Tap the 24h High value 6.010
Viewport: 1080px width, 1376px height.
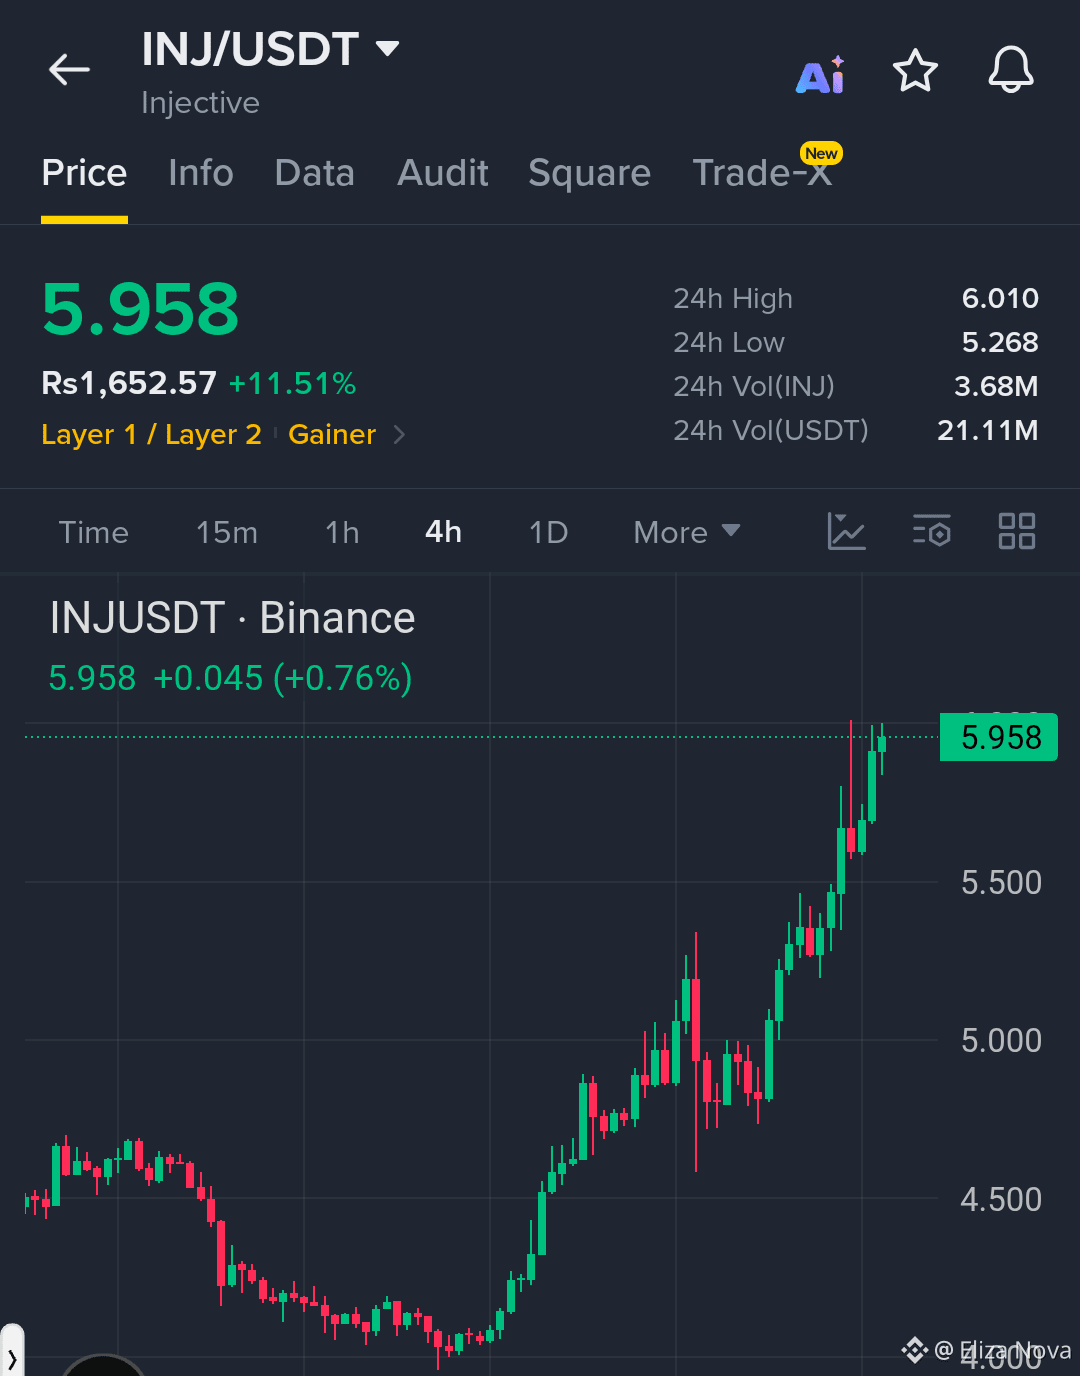pos(1000,298)
